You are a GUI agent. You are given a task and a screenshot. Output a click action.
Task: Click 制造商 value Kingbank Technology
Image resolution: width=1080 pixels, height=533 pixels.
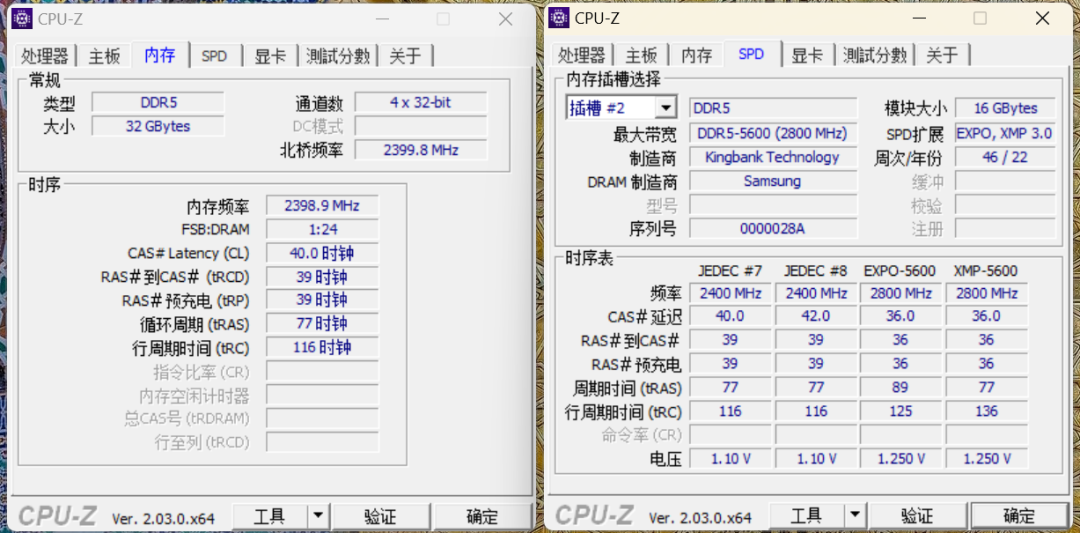pyautogui.click(x=773, y=157)
